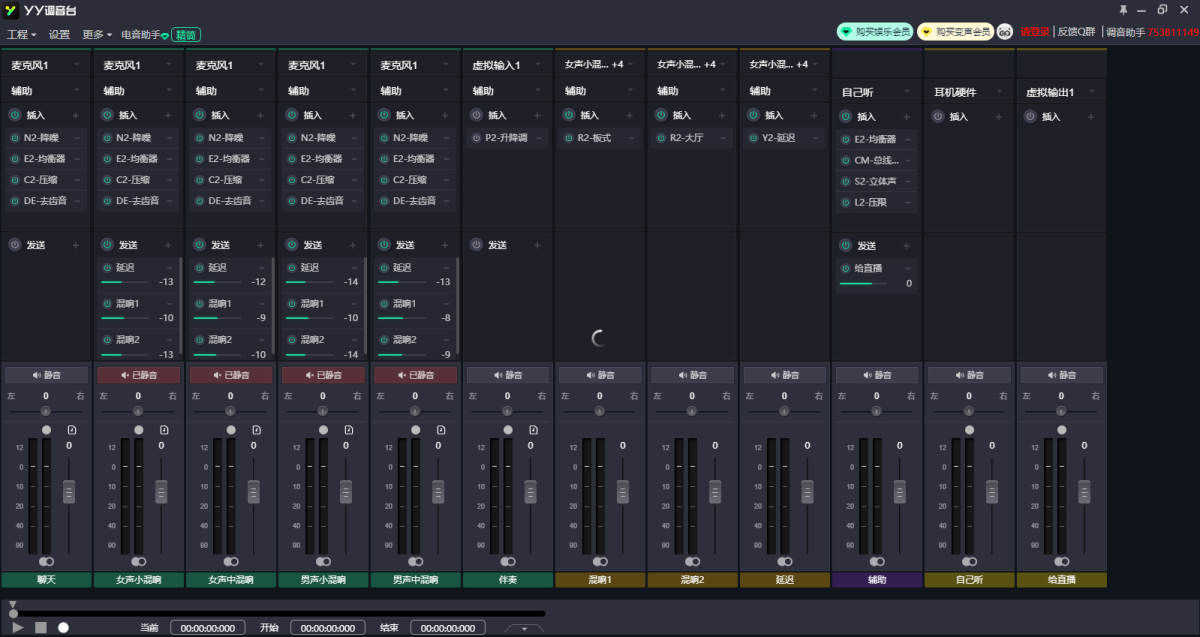
Task: Click the 购买娱乐会员 button
Action: pos(874,32)
